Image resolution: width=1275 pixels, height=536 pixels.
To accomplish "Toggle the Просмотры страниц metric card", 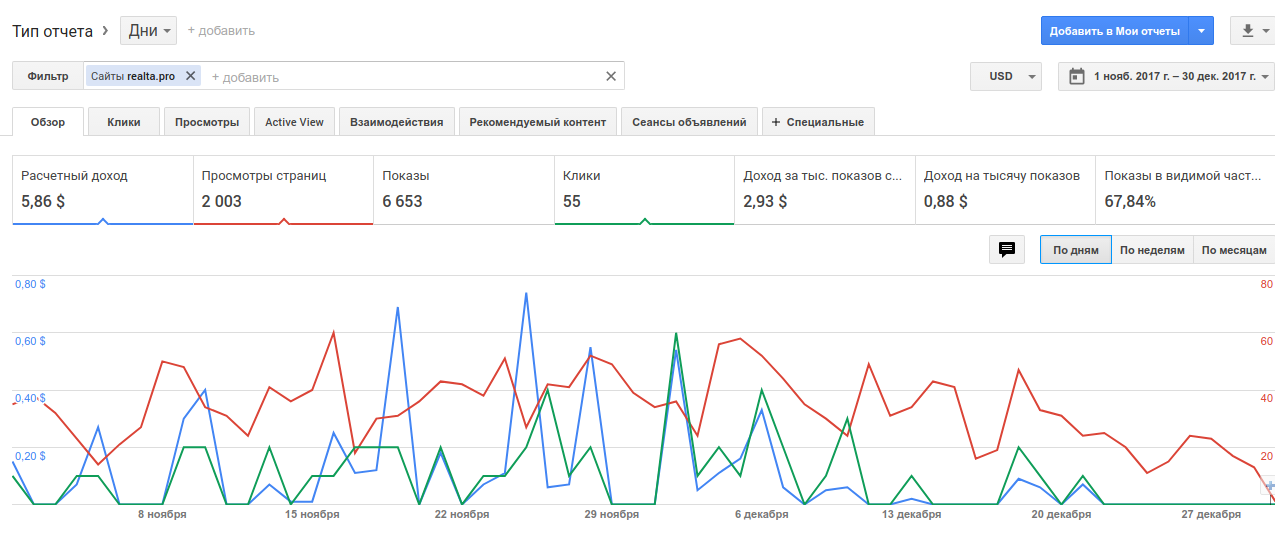I will click(x=283, y=189).
